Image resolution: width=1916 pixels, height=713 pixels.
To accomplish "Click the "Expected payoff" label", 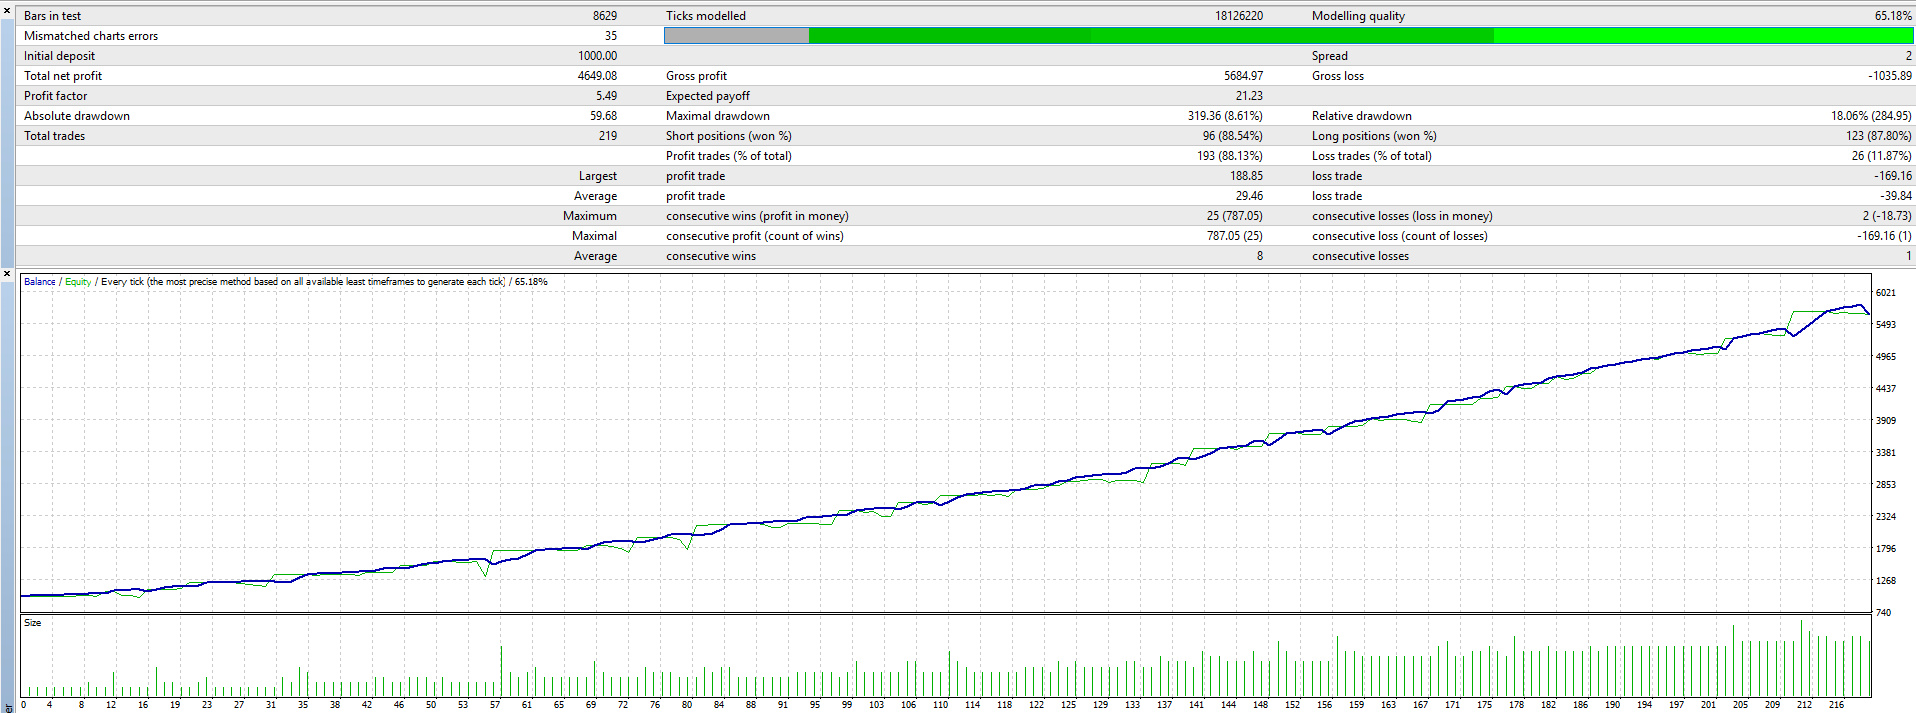I will coord(708,96).
